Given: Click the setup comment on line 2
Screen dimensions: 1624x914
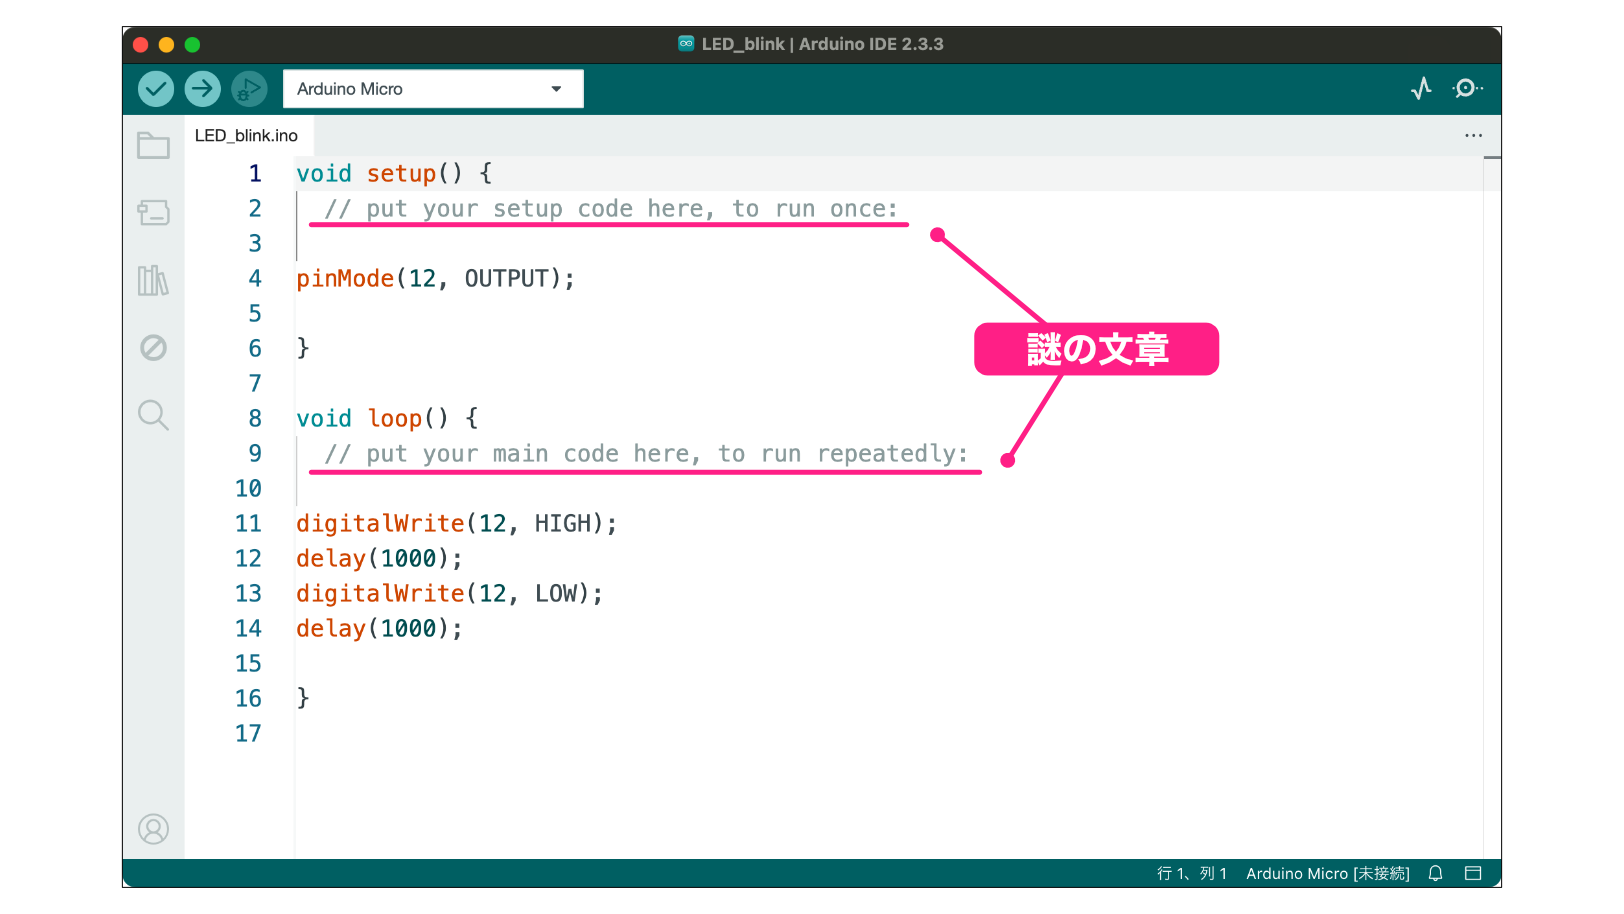Looking at the screenshot, I should click(x=611, y=209).
